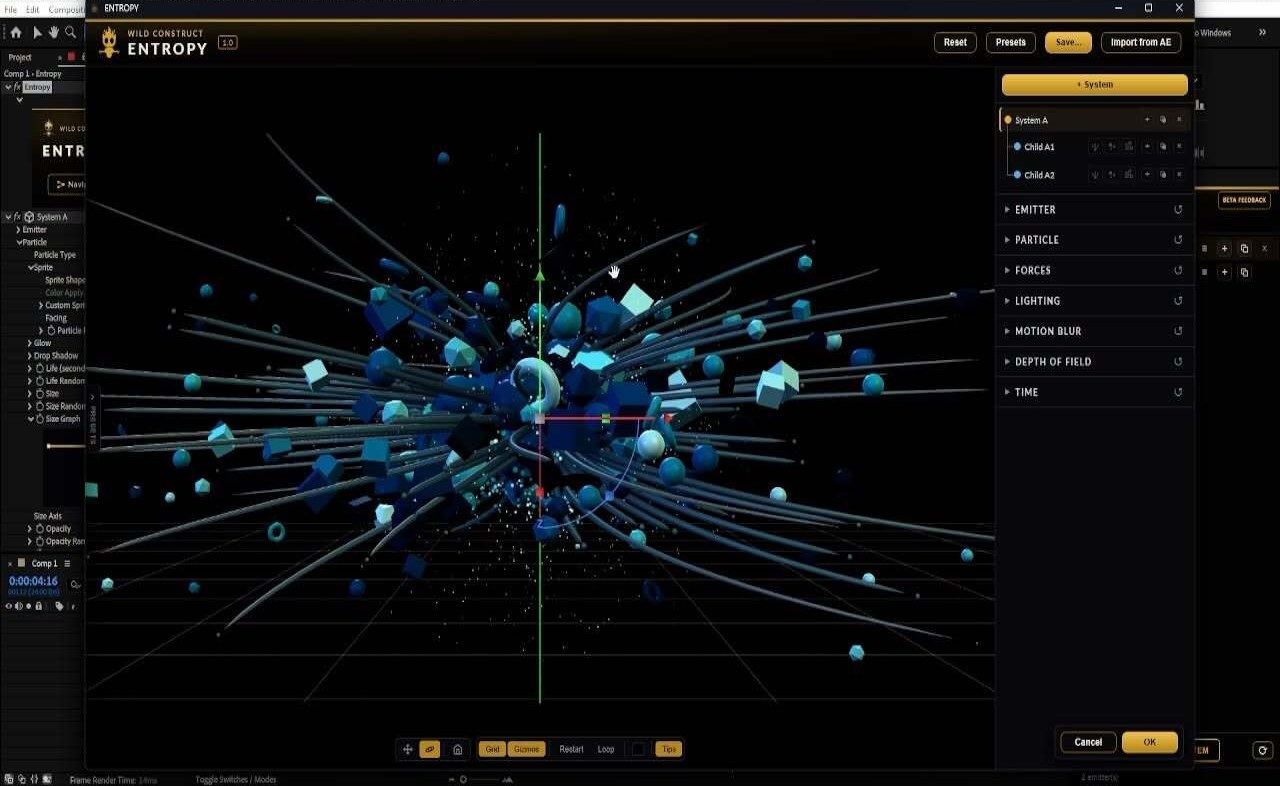
Task: Select the After Effects Home tool icon
Action: (x=17, y=33)
